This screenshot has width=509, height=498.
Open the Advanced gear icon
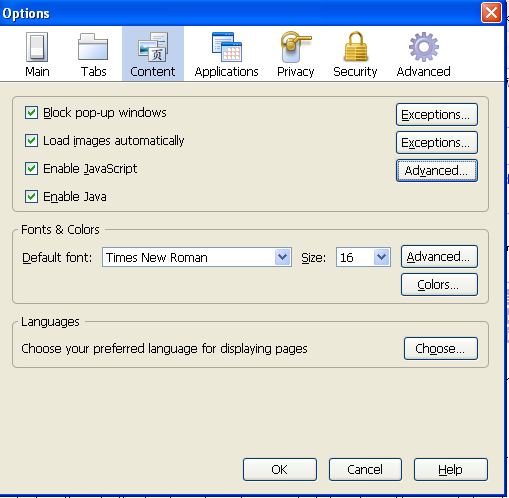[x=424, y=47]
